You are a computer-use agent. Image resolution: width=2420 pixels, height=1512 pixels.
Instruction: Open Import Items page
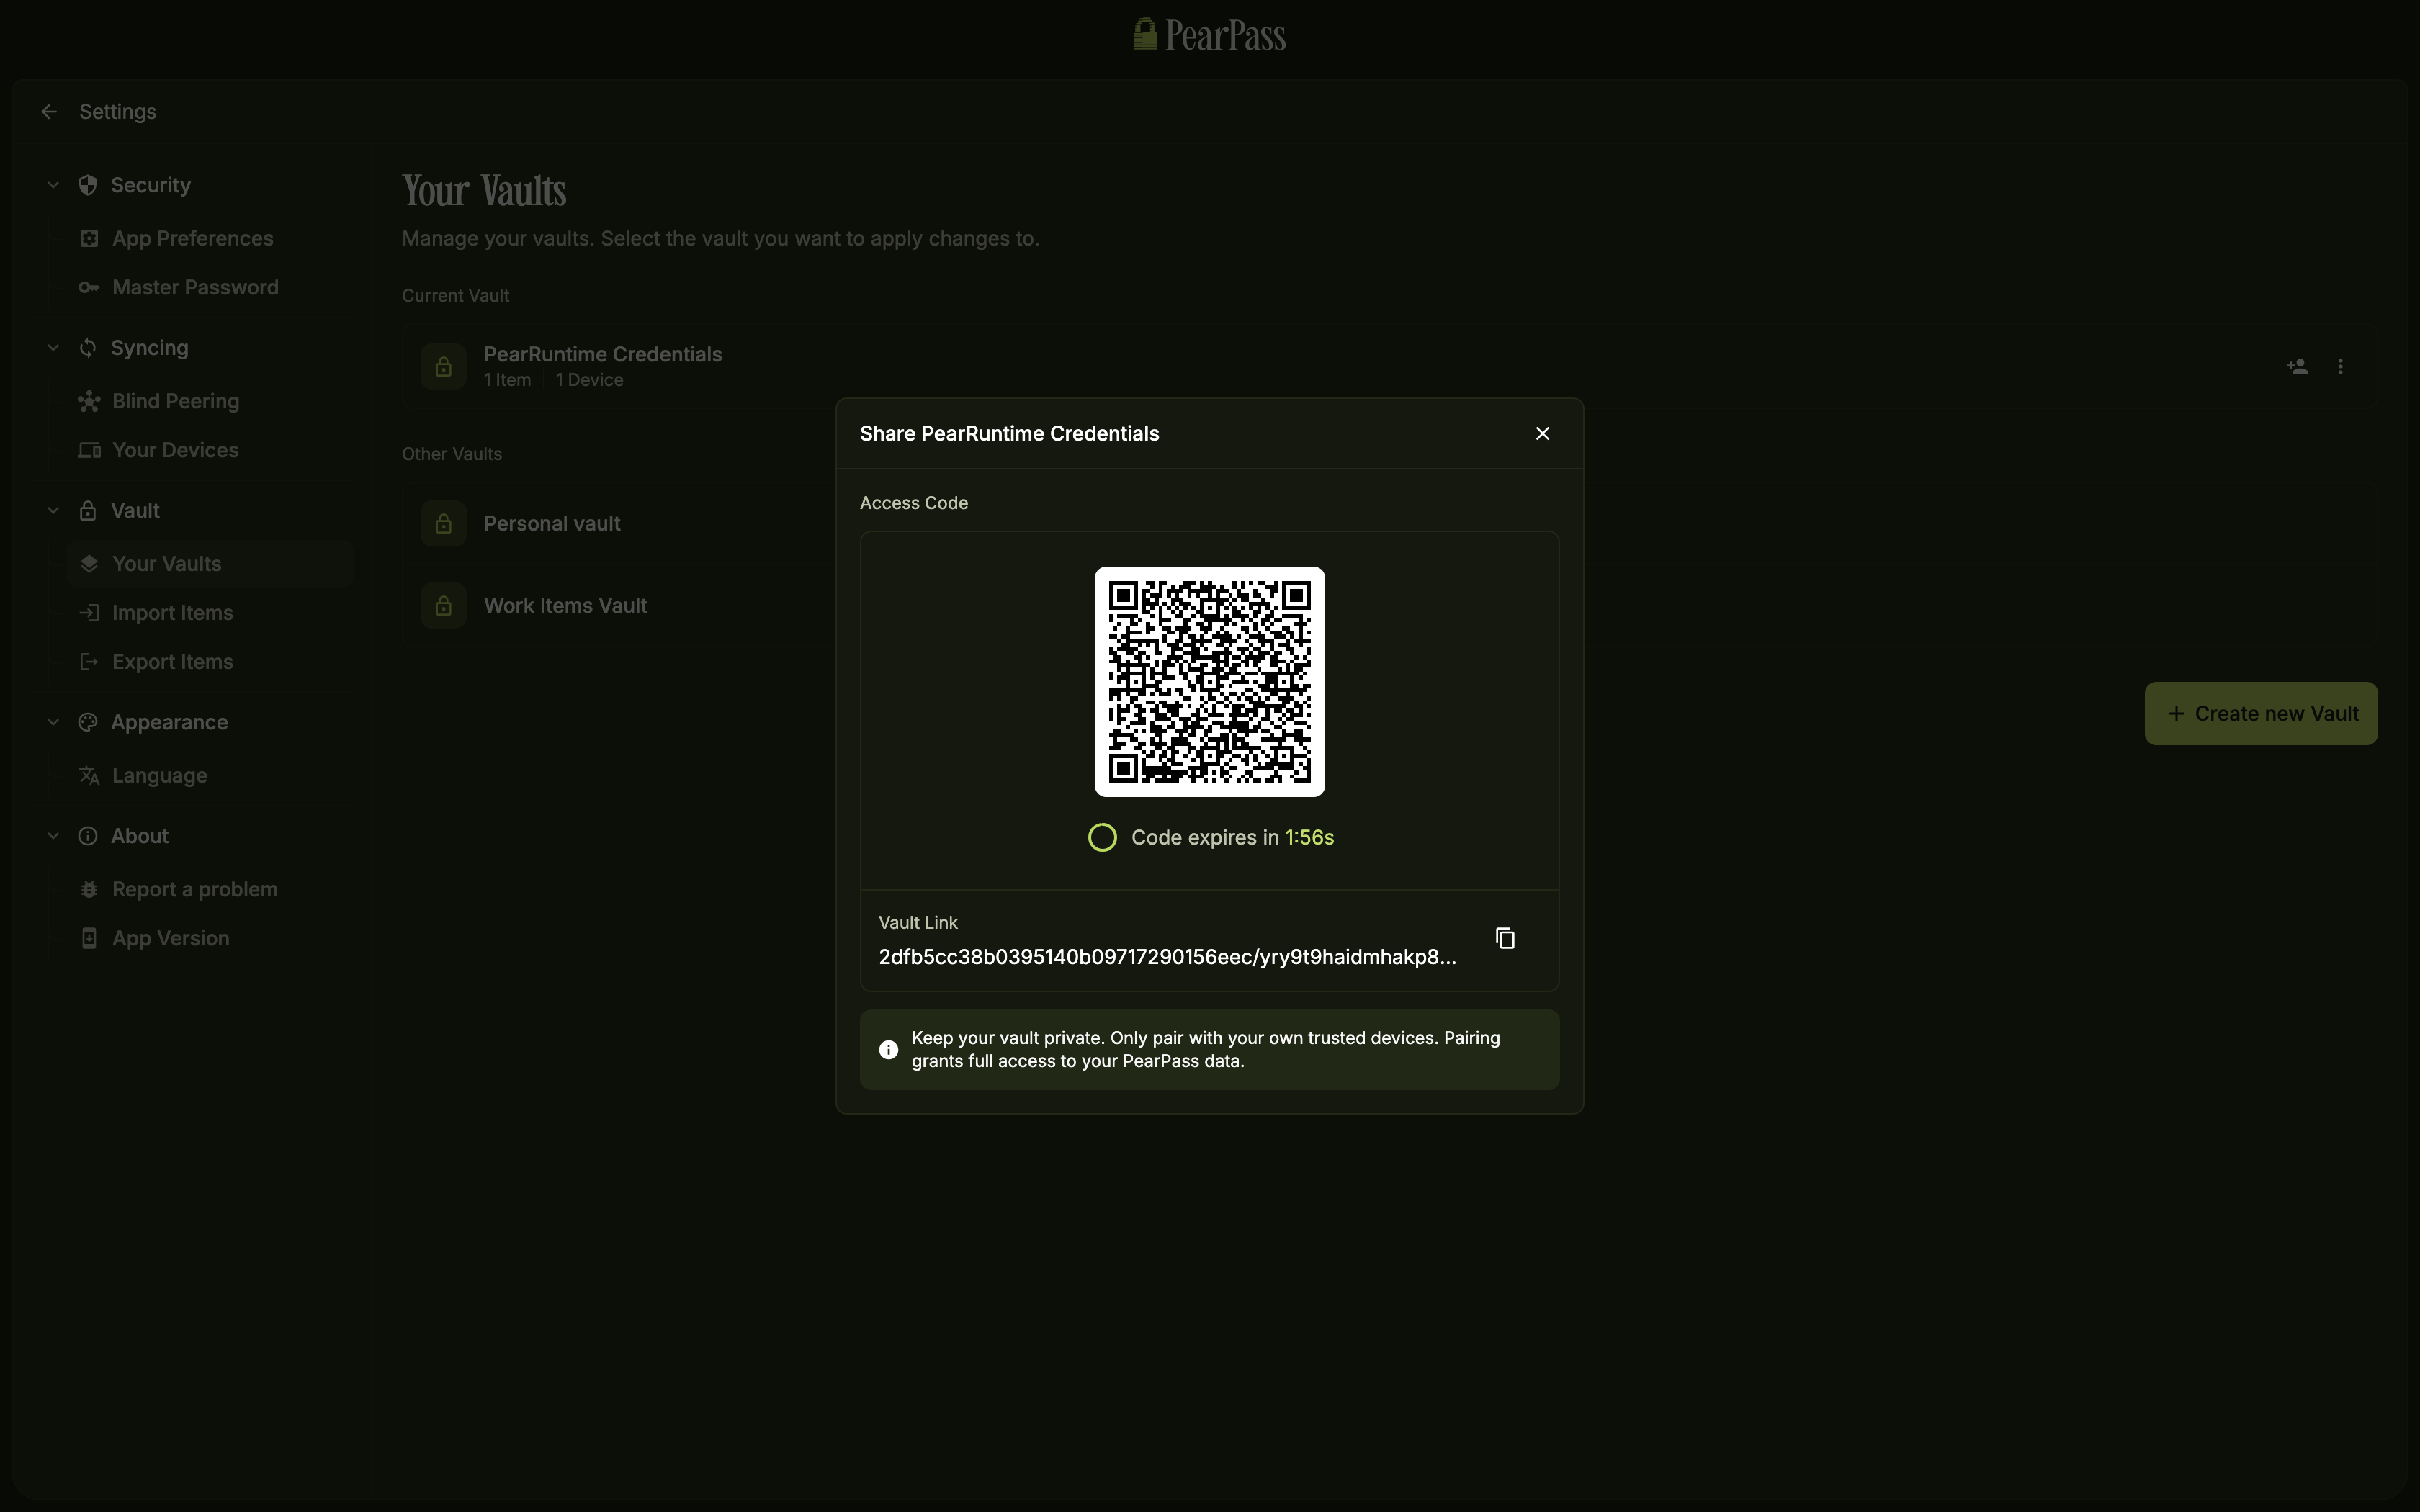tap(210, 613)
